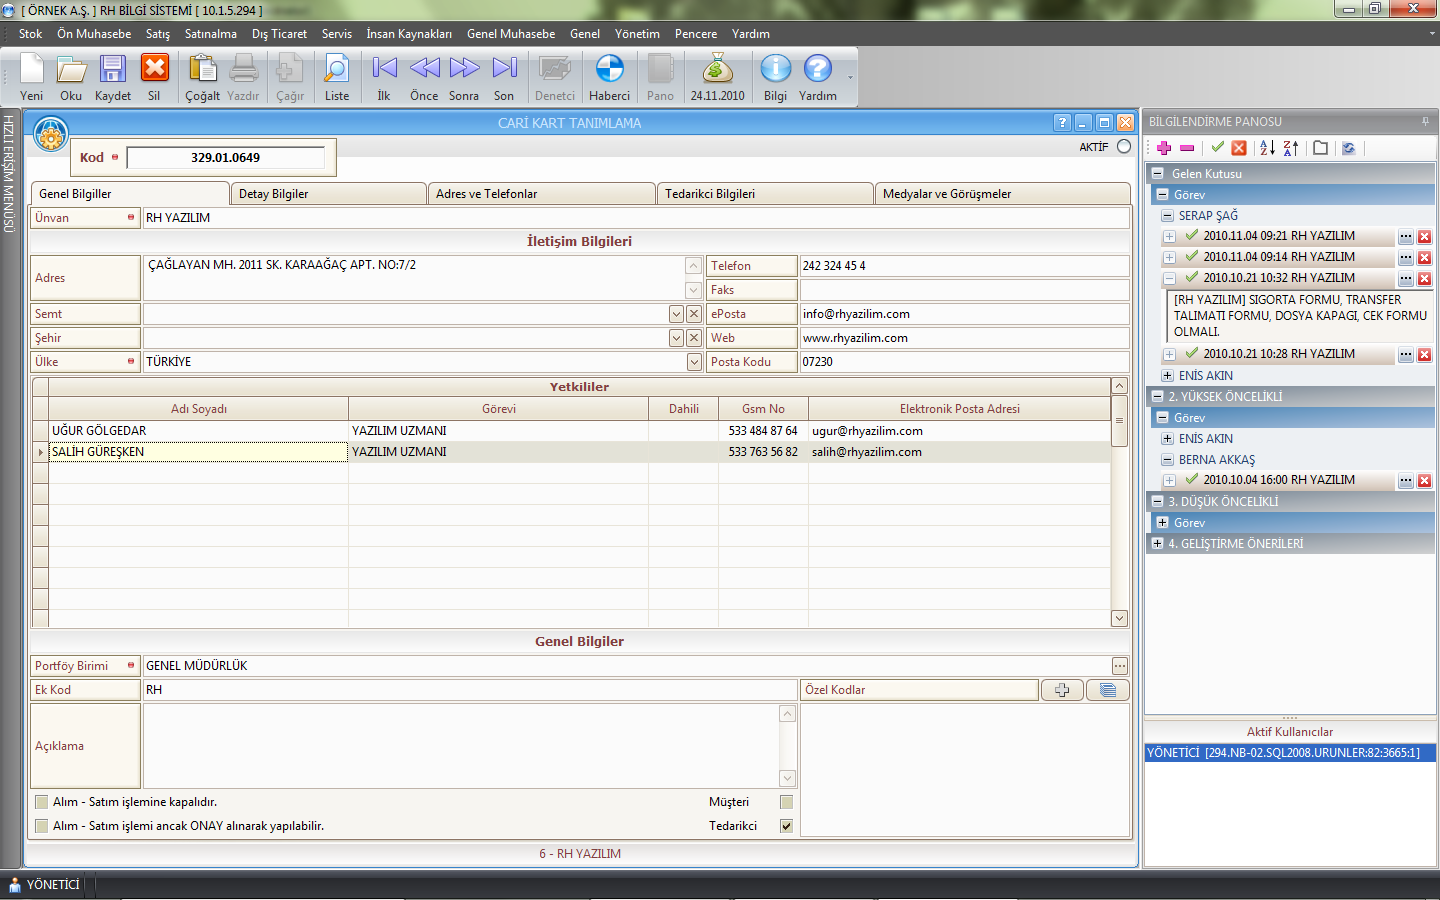Click the Portföy Birimi browse button
This screenshot has height=900, width=1440.
(x=1119, y=666)
